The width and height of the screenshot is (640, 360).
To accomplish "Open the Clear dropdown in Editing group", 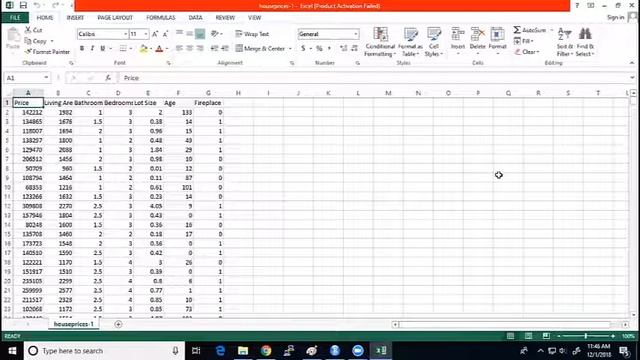I will click(x=527, y=52).
